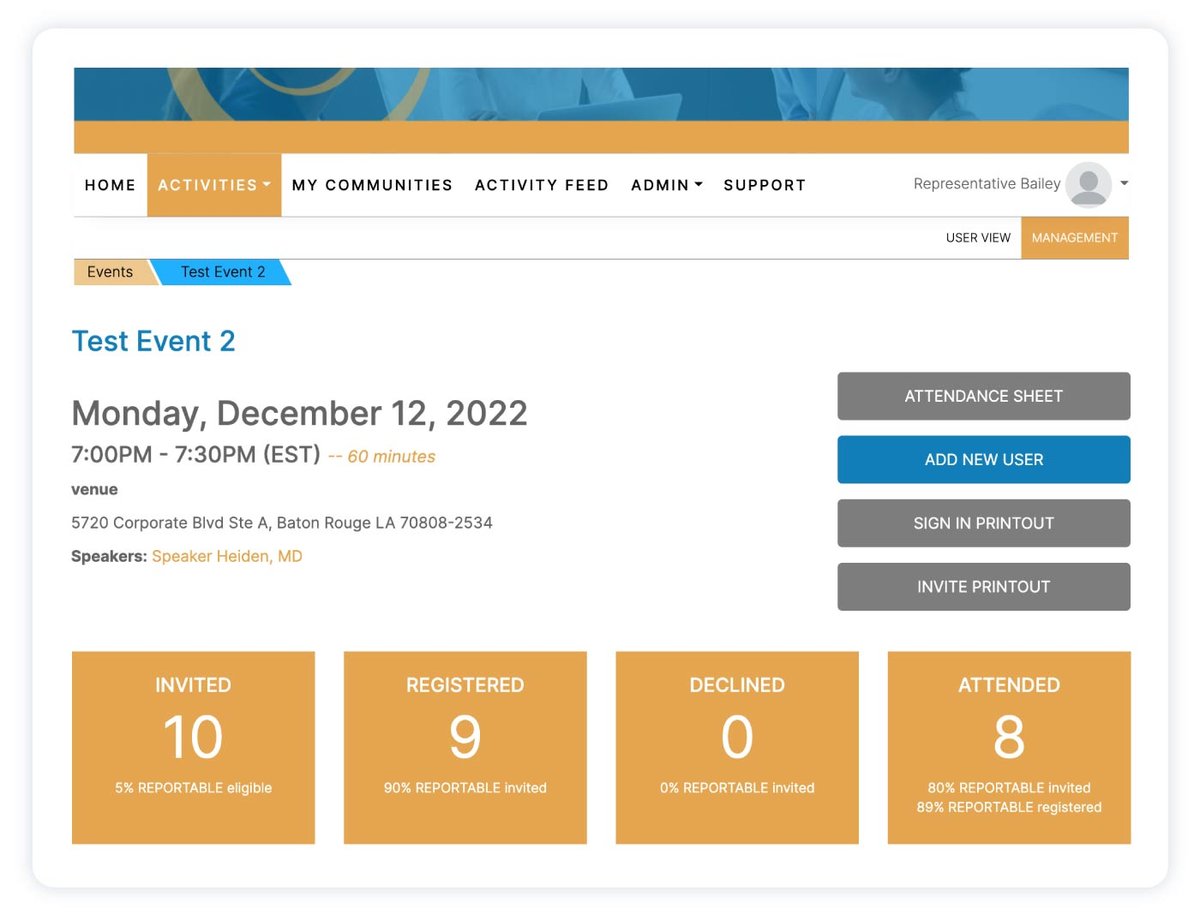
Task: Click the REGISTERED statistics tile
Action: pos(465,747)
